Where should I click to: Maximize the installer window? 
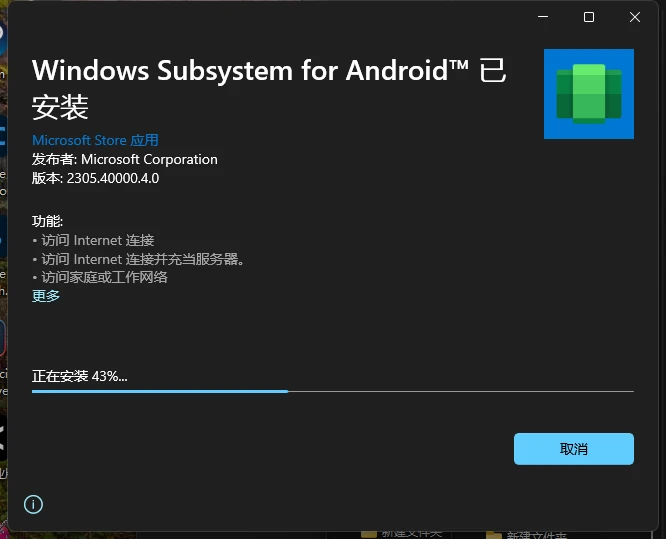coord(589,17)
